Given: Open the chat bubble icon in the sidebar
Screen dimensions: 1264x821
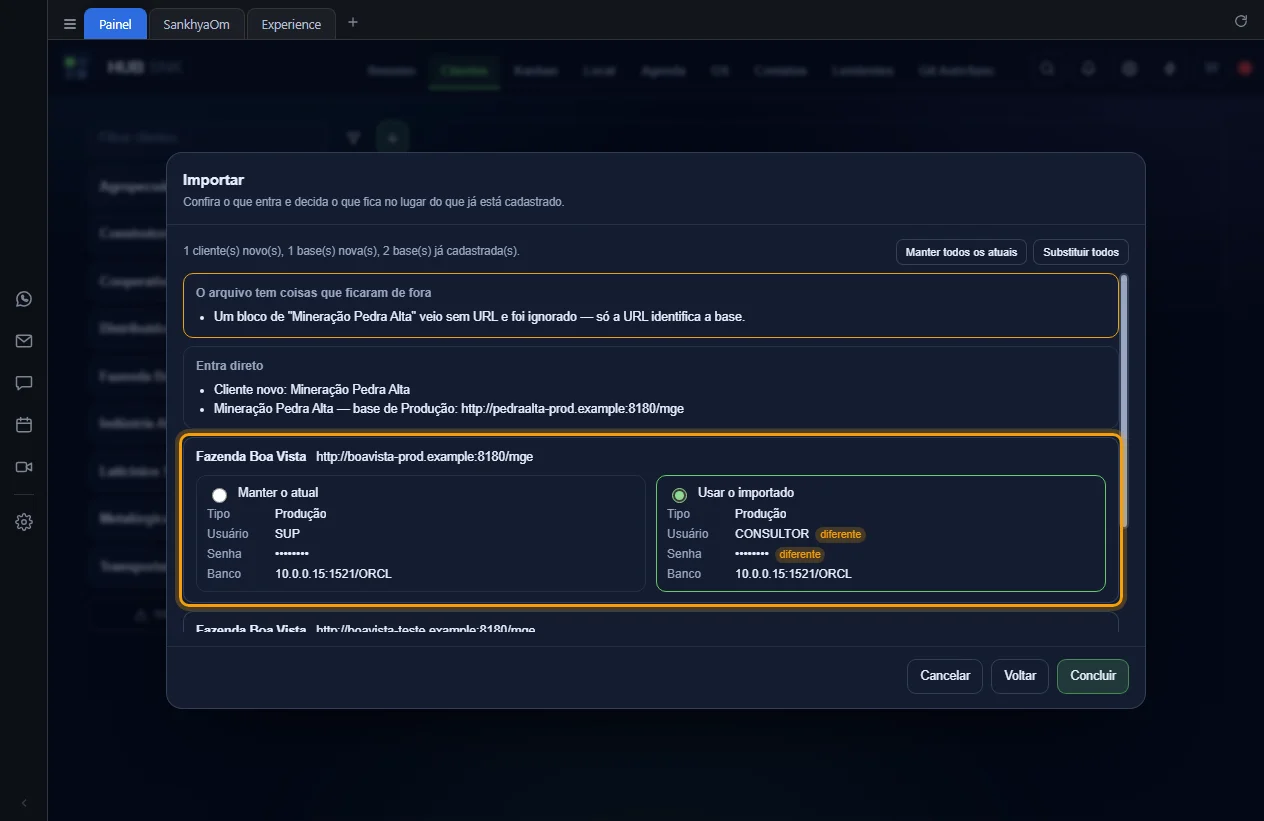Looking at the screenshot, I should [x=24, y=383].
